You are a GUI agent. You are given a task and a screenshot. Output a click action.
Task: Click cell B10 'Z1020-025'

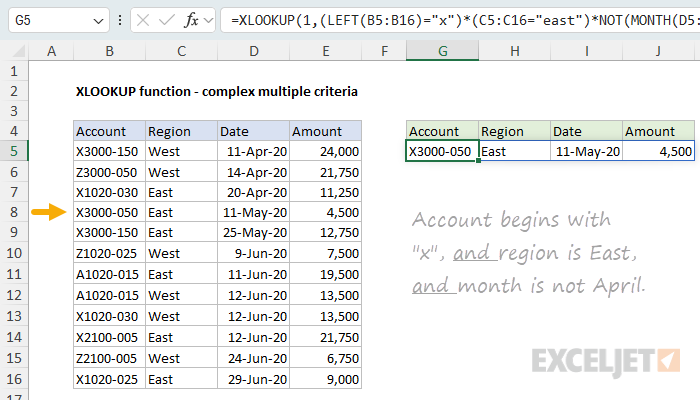[109, 253]
